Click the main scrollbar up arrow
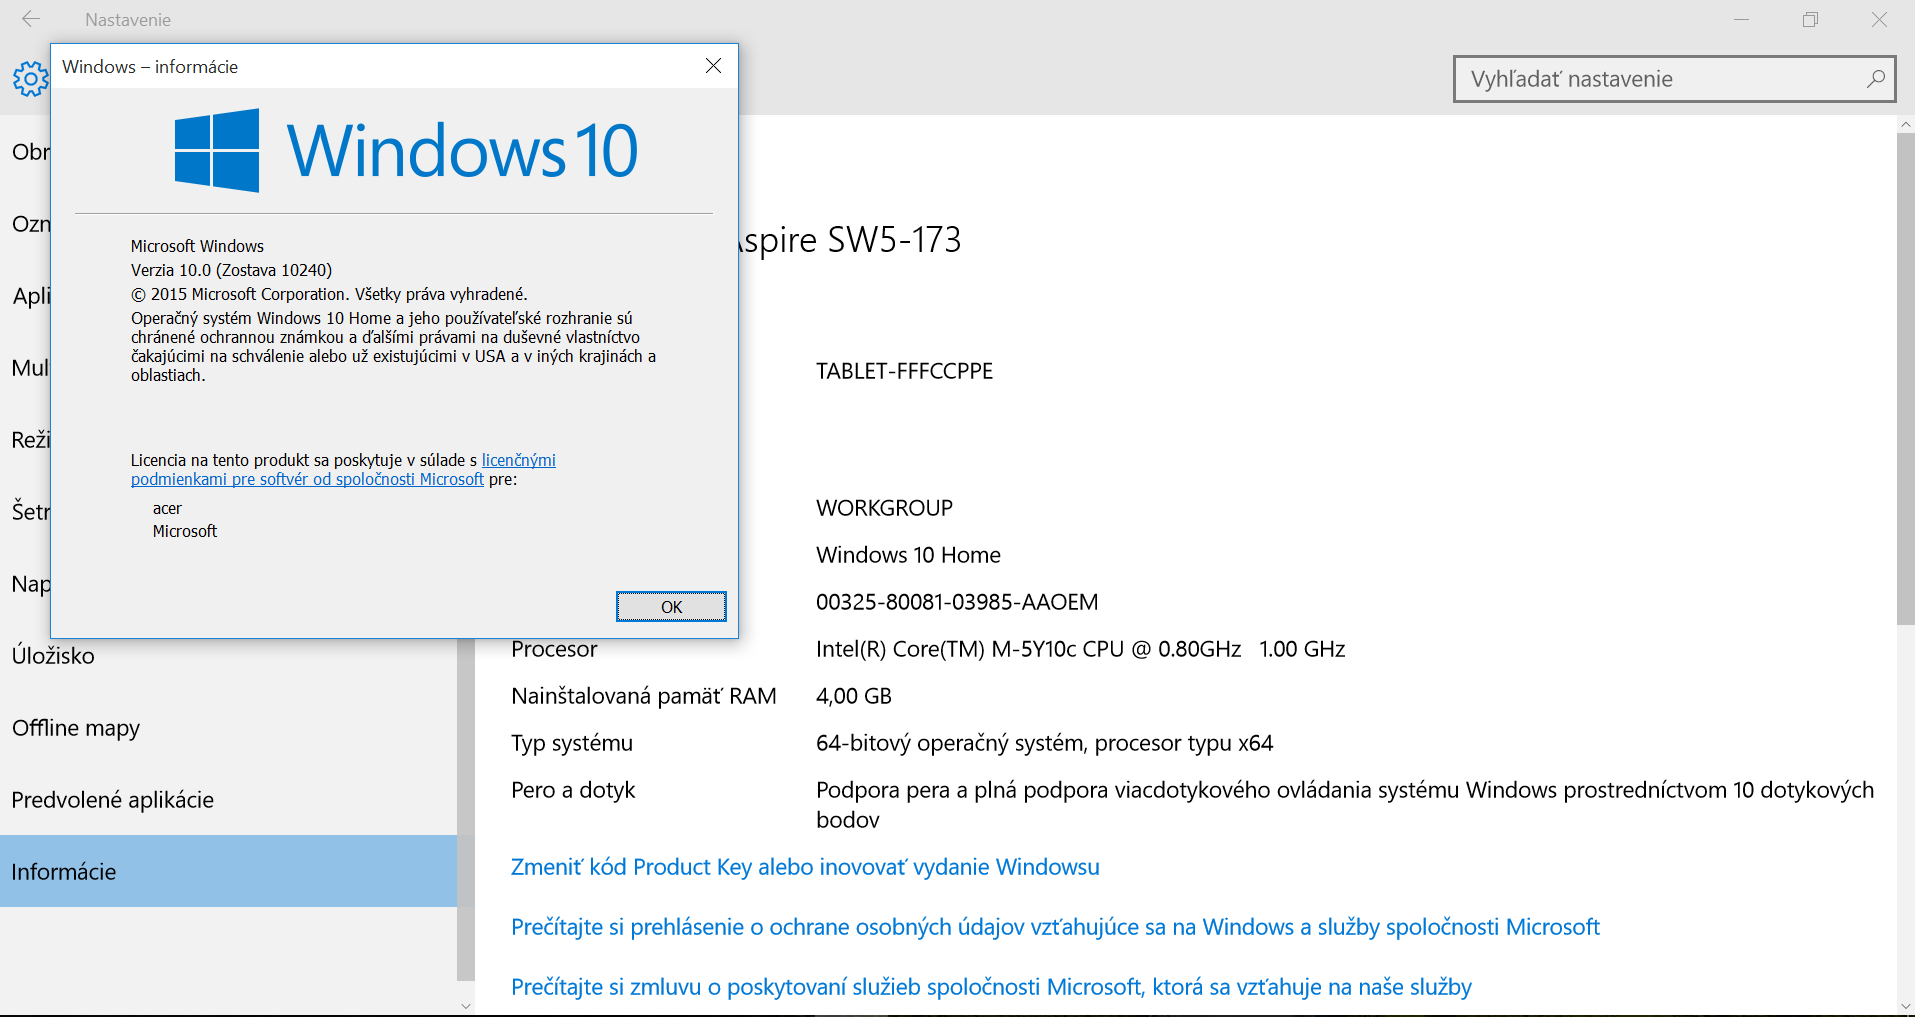This screenshot has width=1915, height=1017. [x=1906, y=124]
